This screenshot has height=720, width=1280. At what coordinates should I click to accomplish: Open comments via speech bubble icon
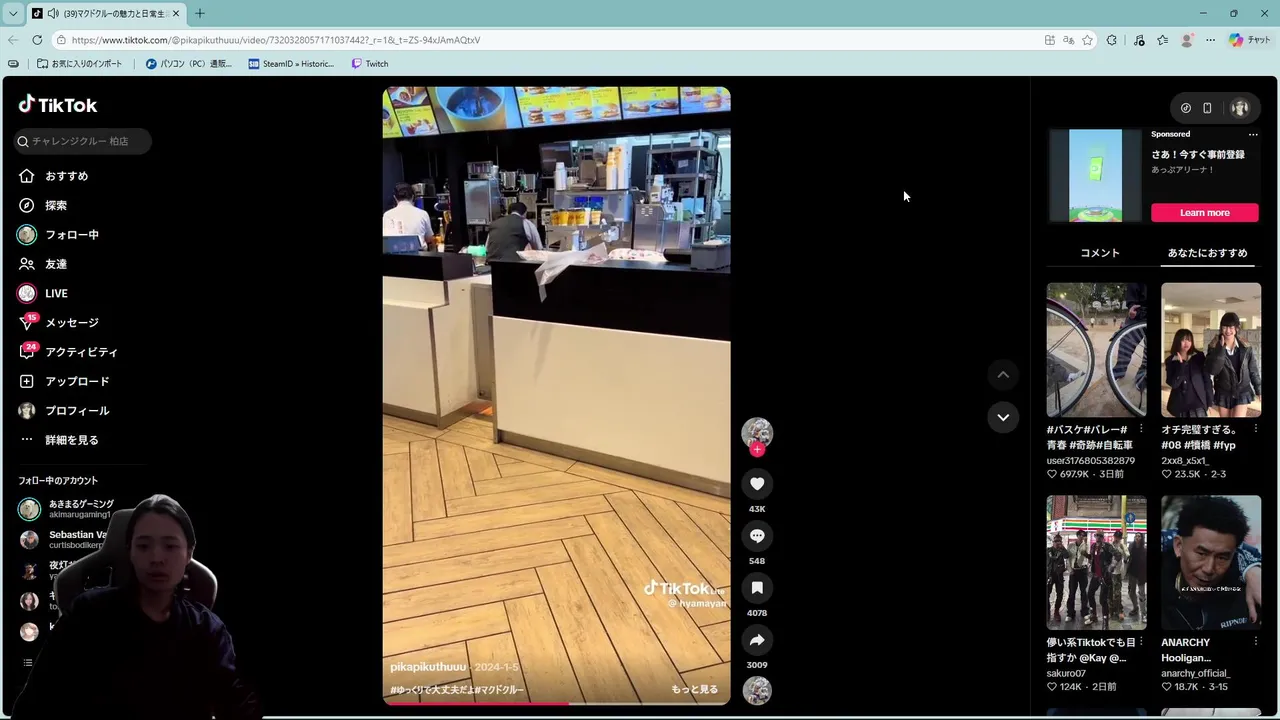(757, 536)
